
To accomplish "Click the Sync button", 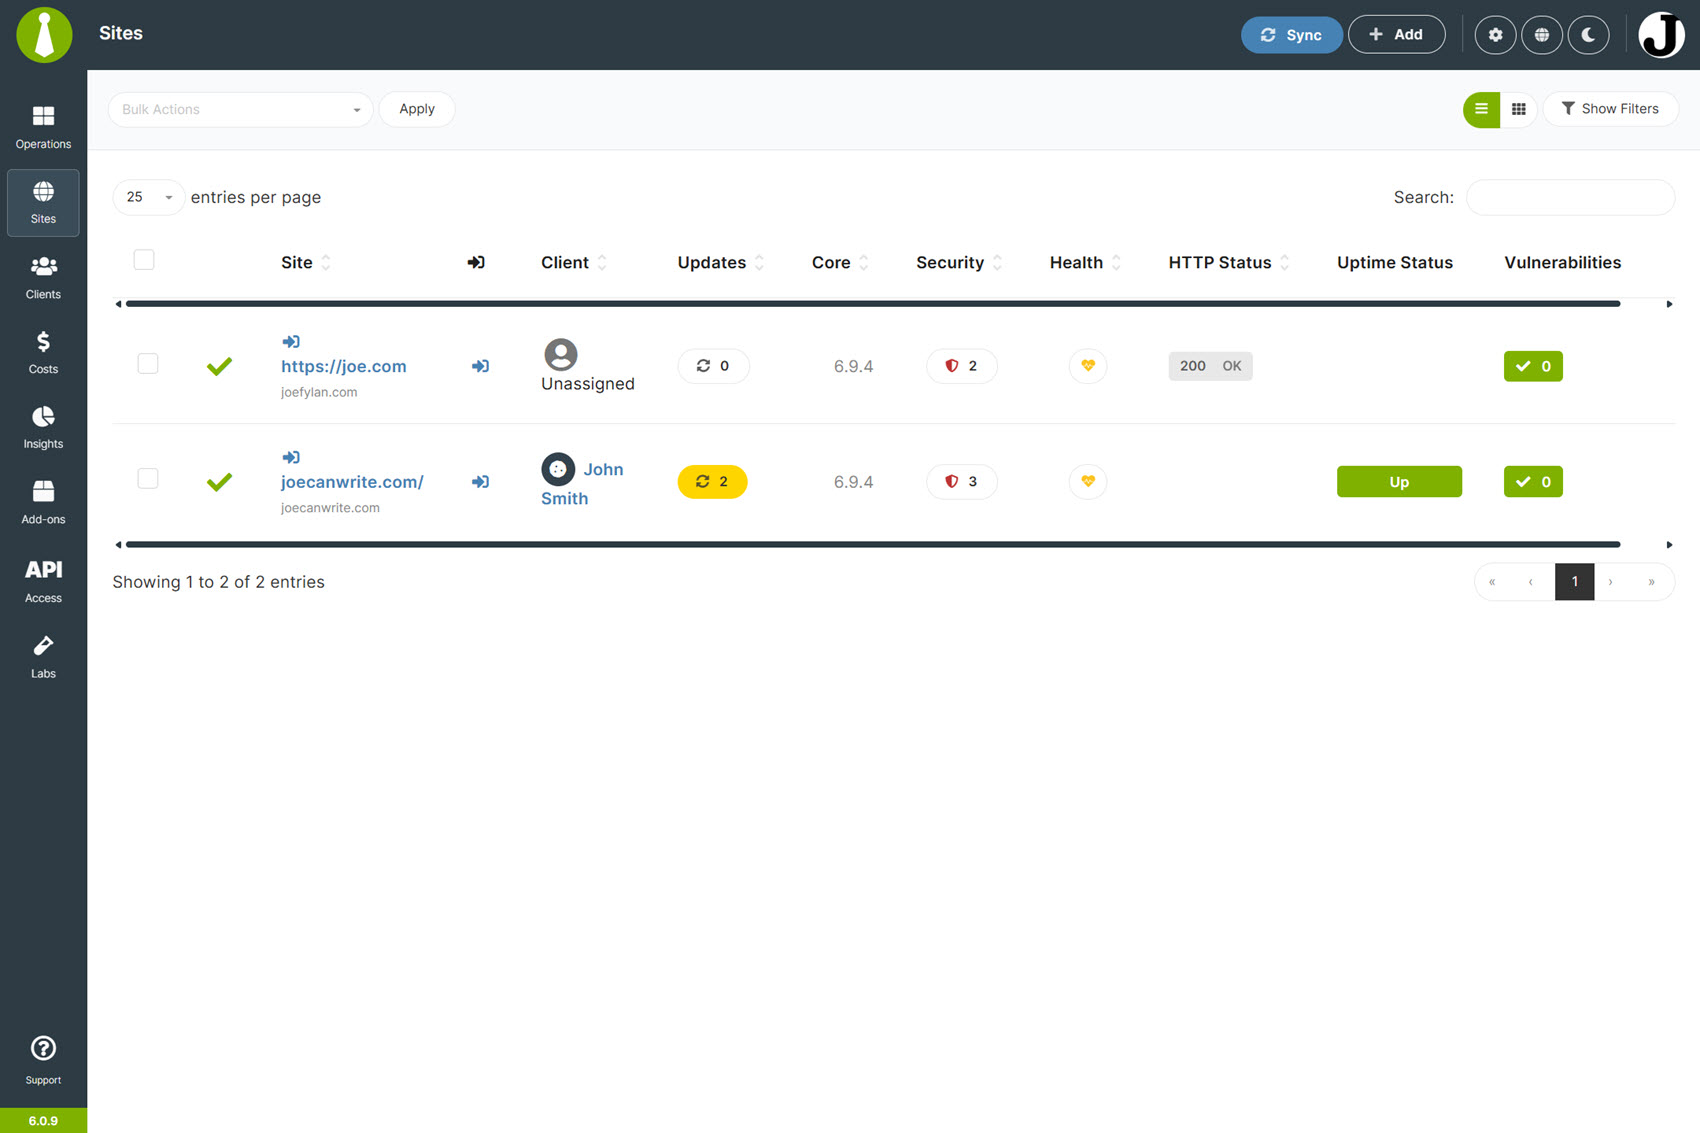I will [x=1291, y=34].
